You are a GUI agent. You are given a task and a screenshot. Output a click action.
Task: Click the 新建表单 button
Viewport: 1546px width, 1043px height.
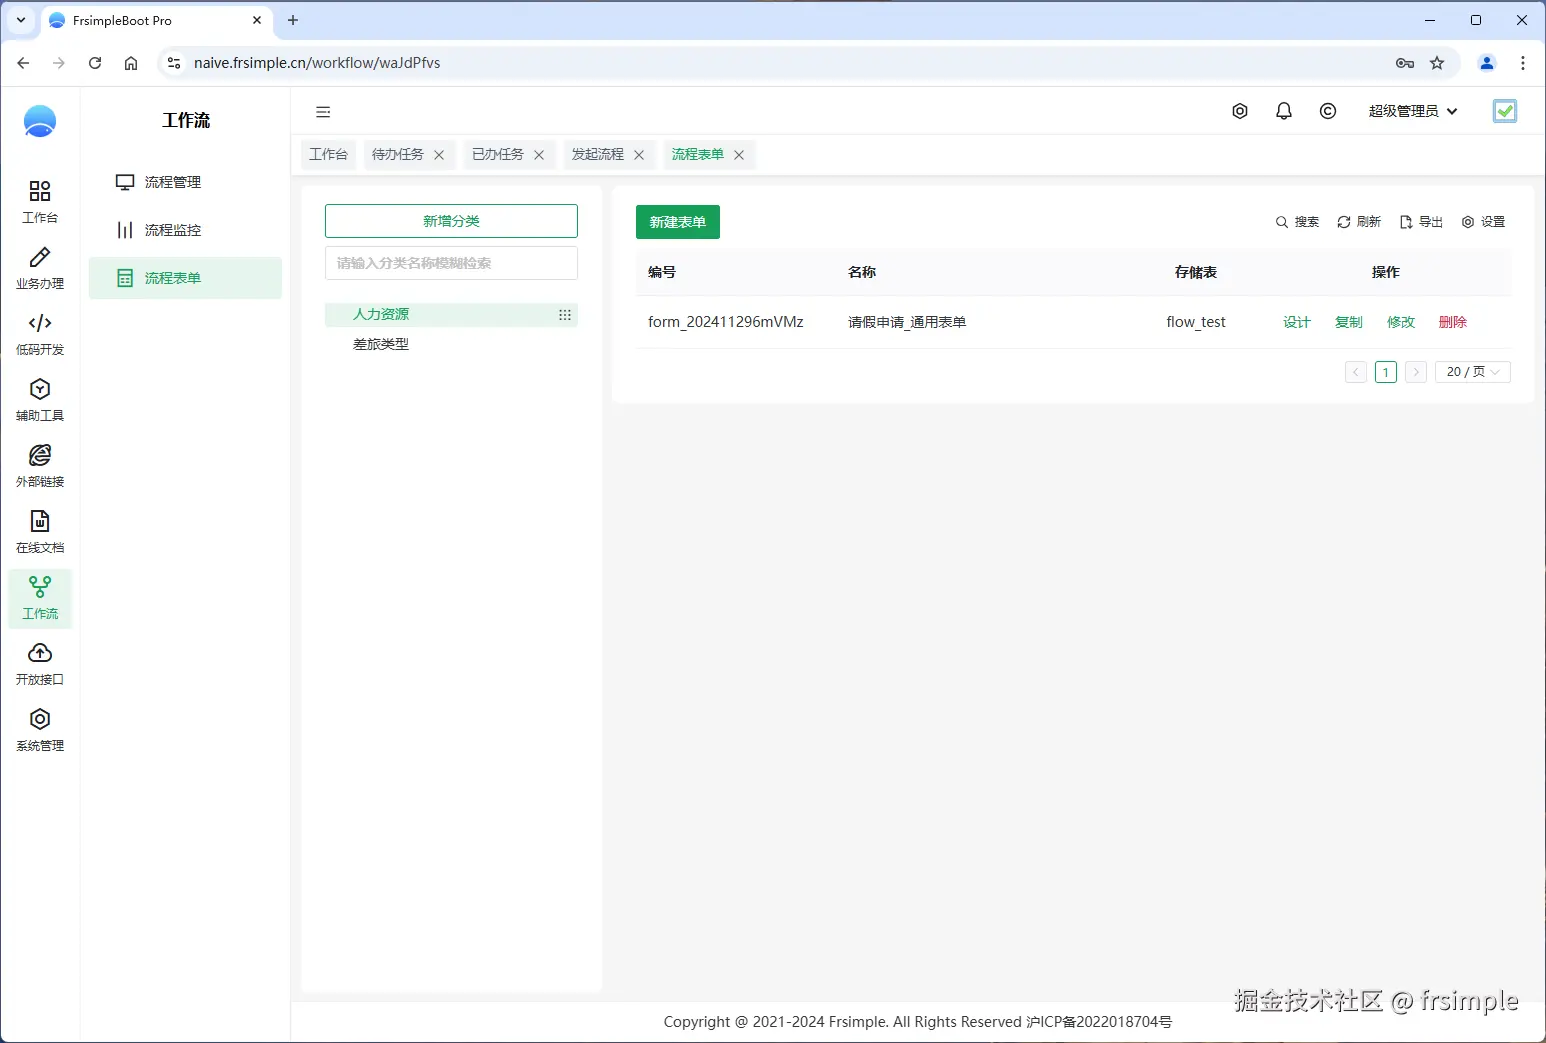pos(678,222)
